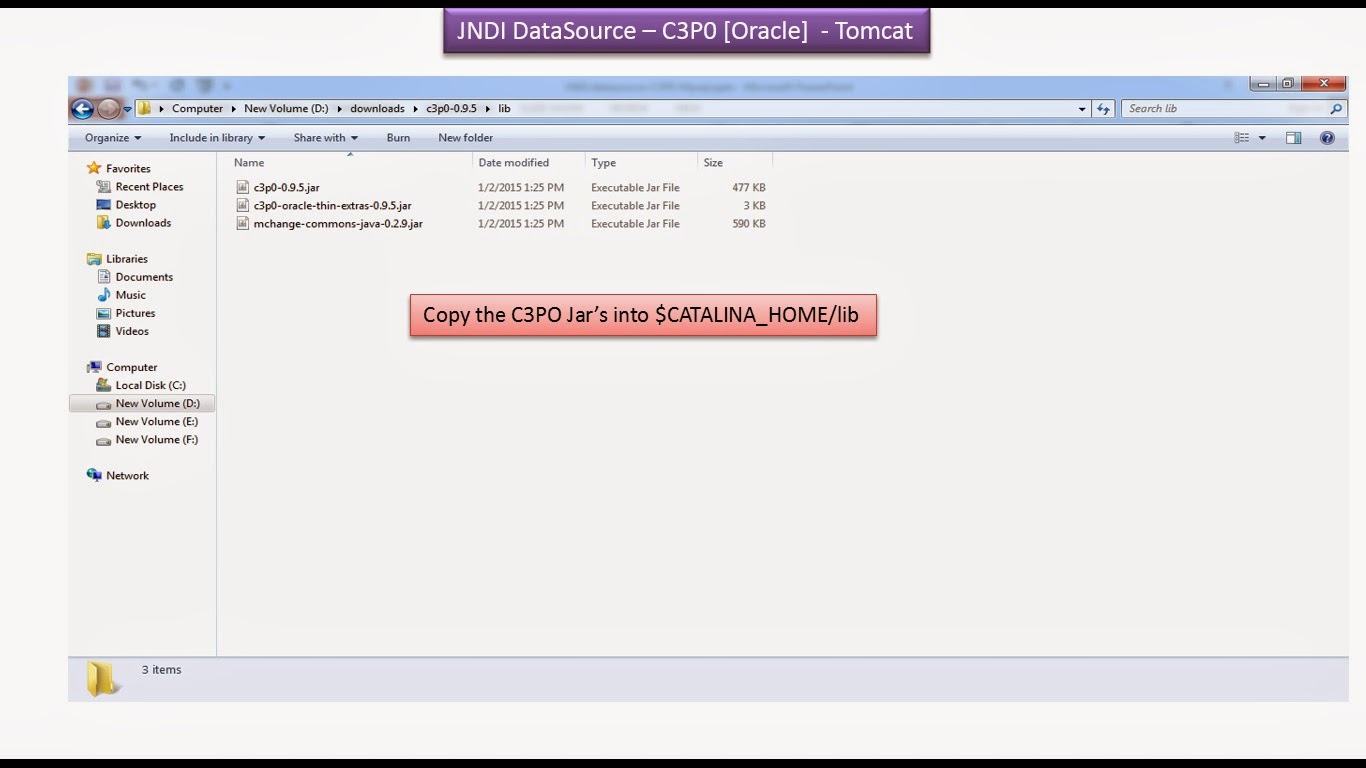The height and width of the screenshot is (768, 1366).
Task: Open Desktop in the sidebar
Action: (135, 205)
